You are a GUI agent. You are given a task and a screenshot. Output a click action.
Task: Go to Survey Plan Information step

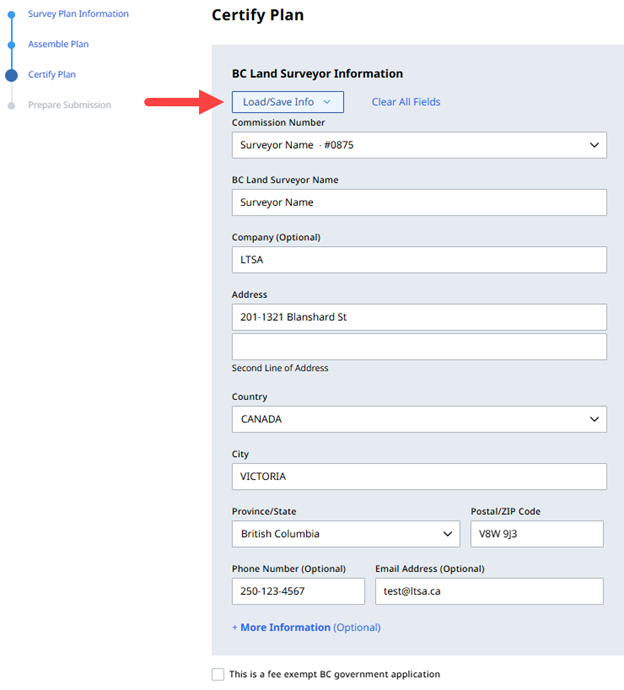[78, 14]
